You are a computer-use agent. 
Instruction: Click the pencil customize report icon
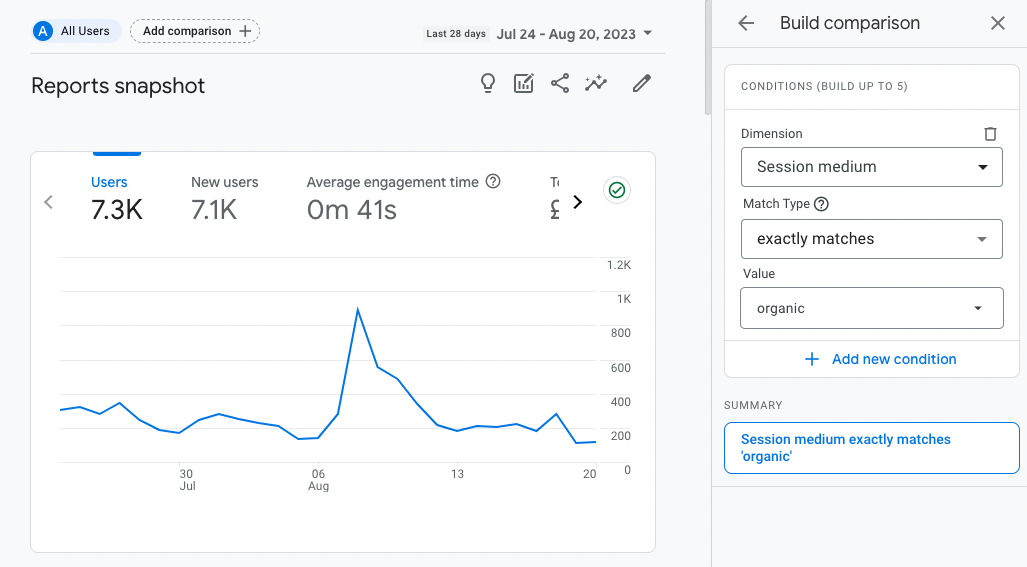pos(642,84)
